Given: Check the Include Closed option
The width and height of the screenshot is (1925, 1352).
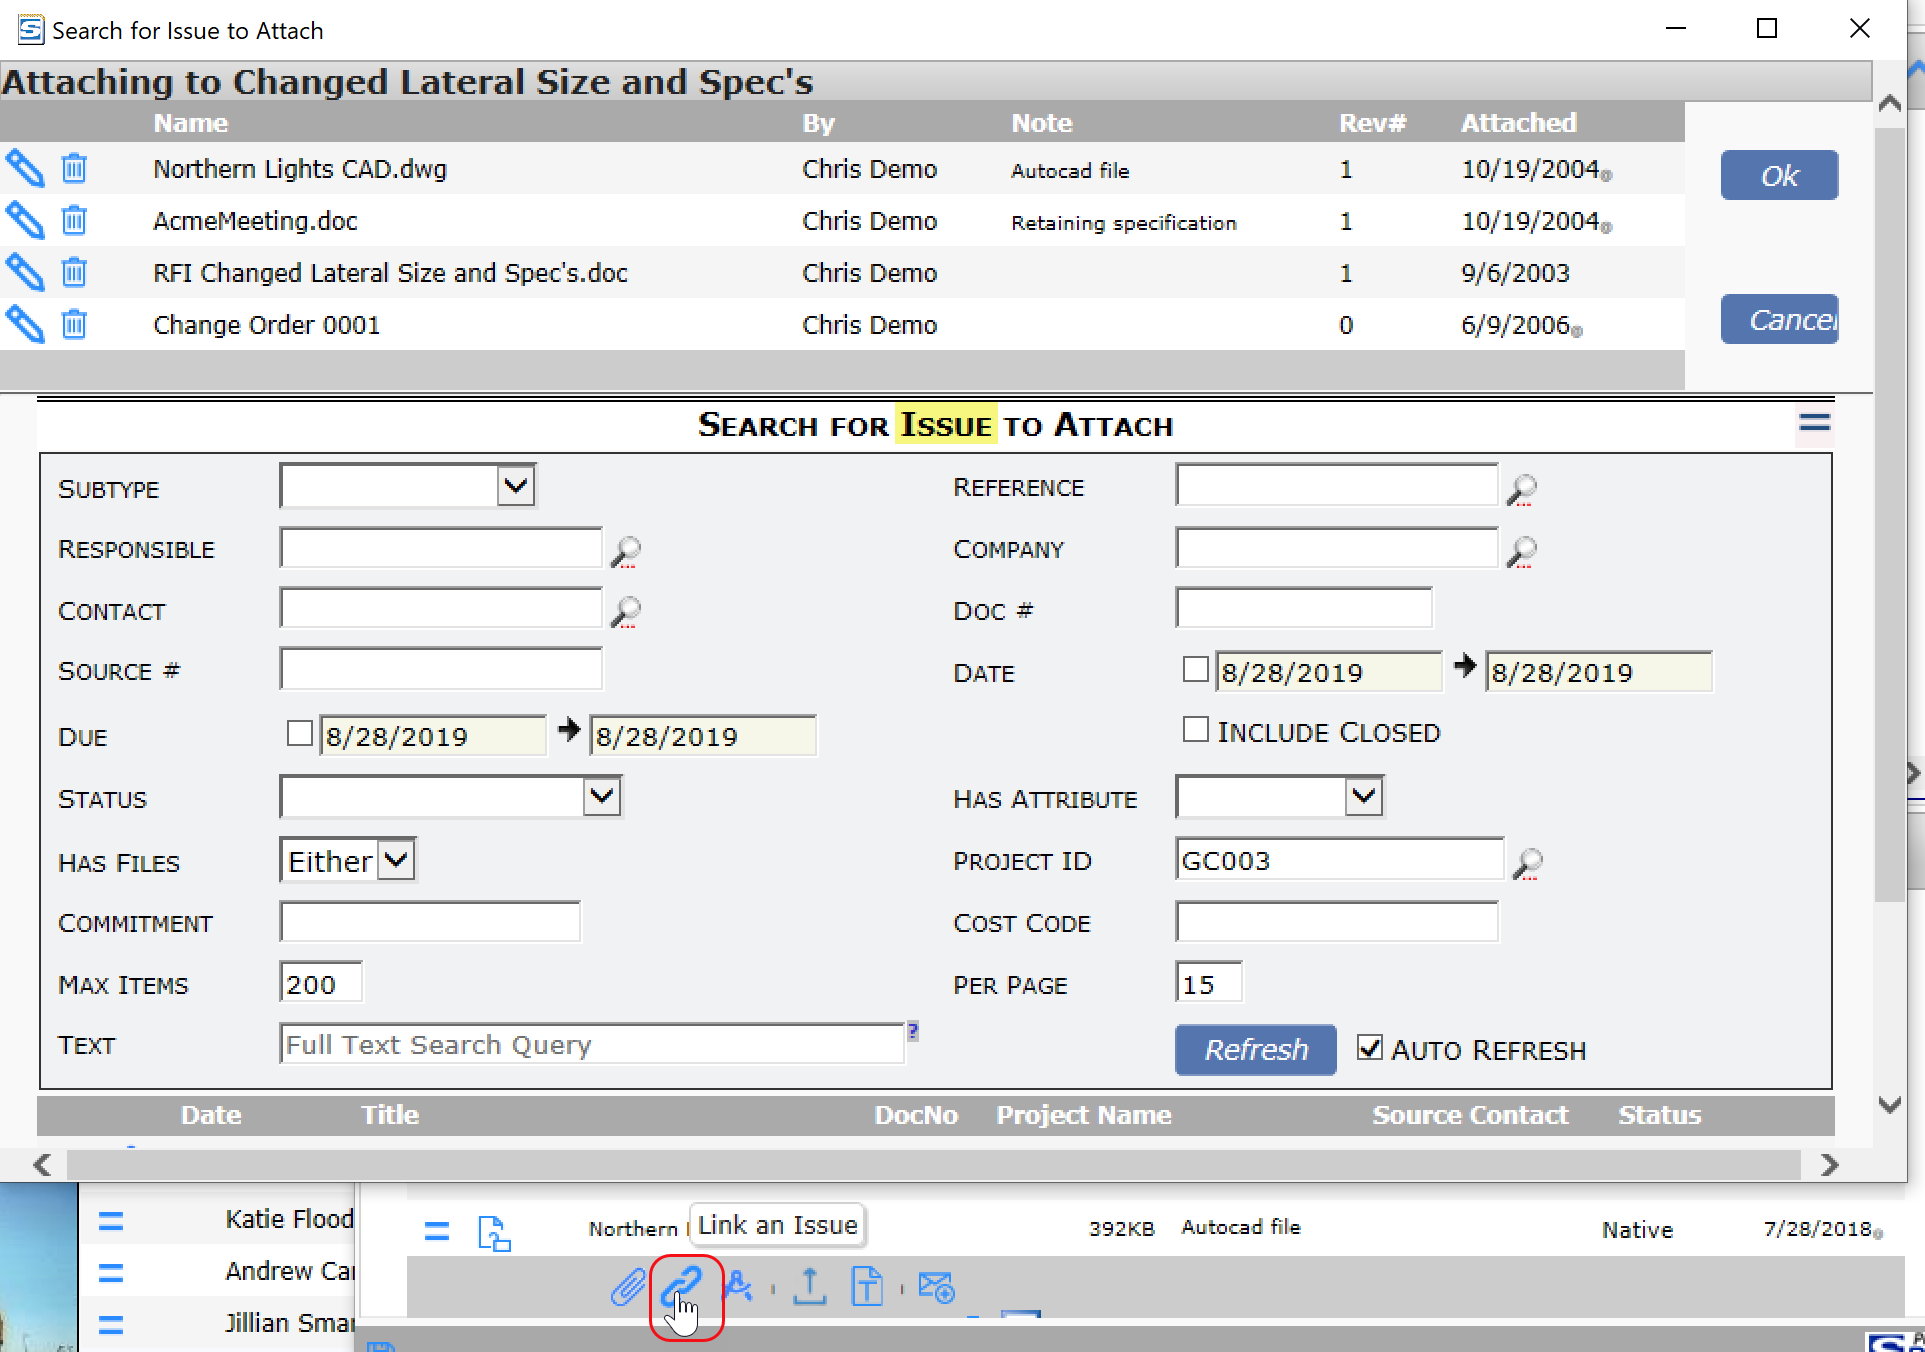Looking at the screenshot, I should 1195,729.
